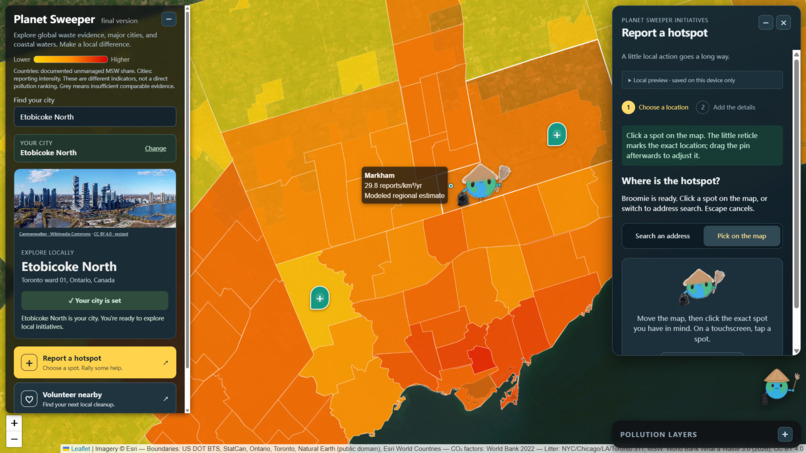Zoom in the map with the plus button
806x453 pixels.
[x=14, y=423]
